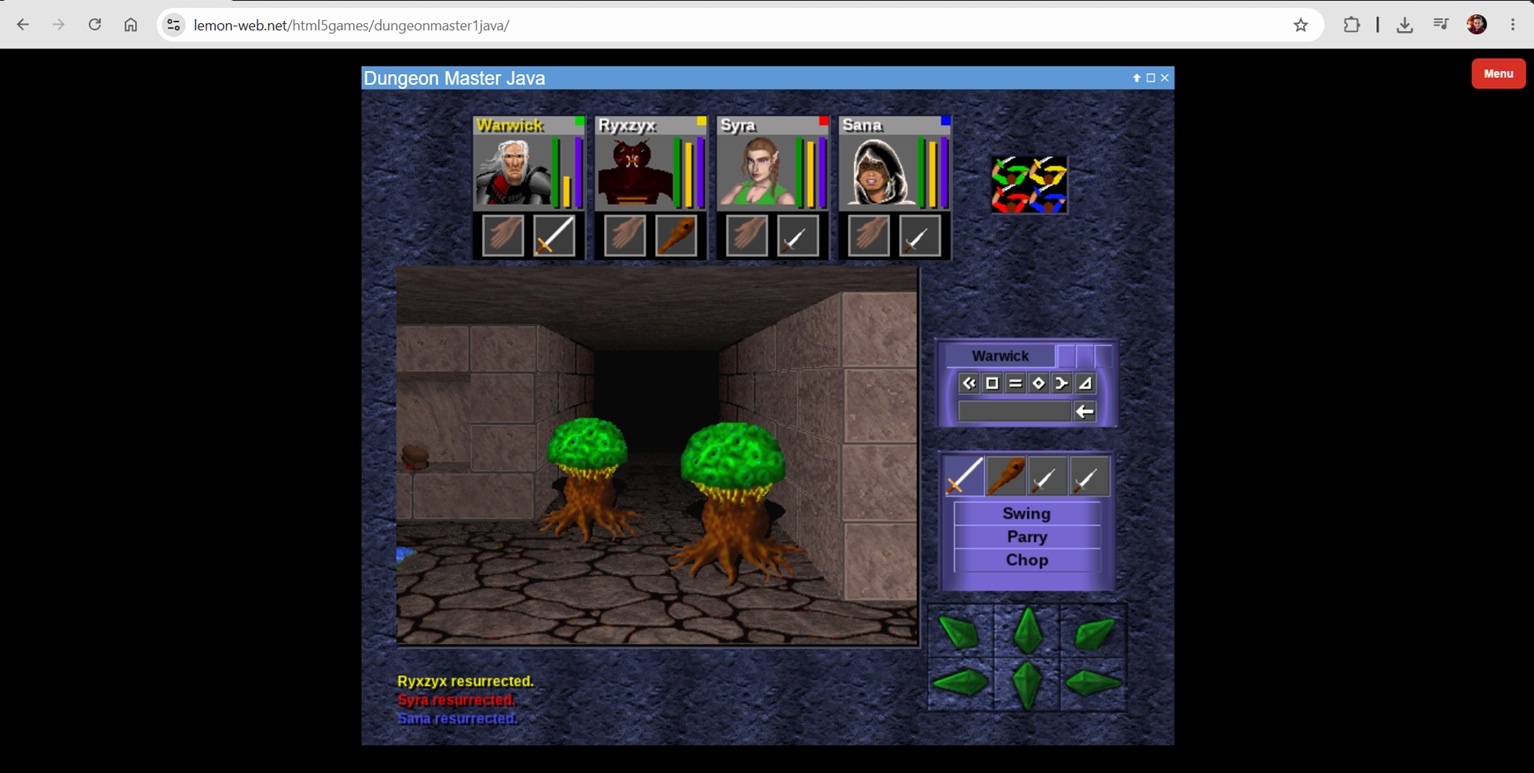Pick up the brown item in the wall alcove
The height and width of the screenshot is (773, 1534).
tap(415, 457)
